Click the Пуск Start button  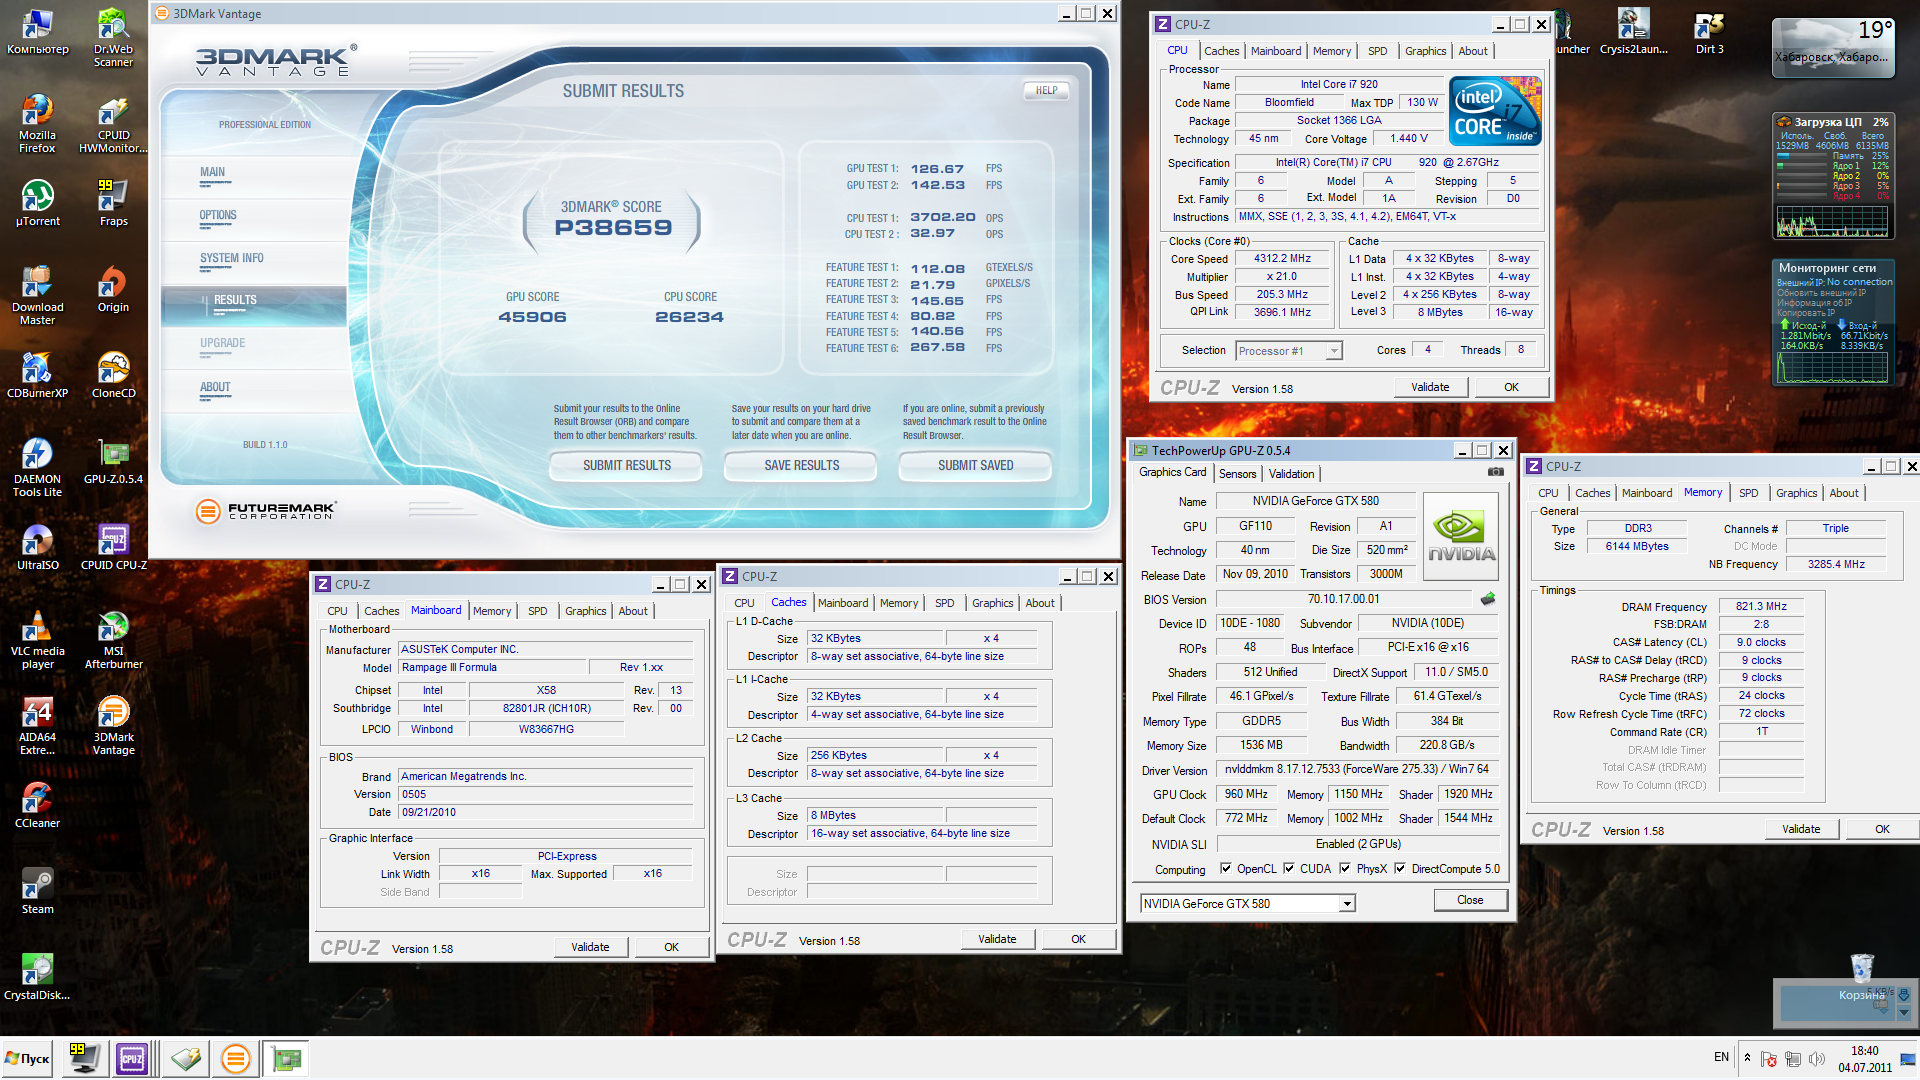pos(28,1058)
